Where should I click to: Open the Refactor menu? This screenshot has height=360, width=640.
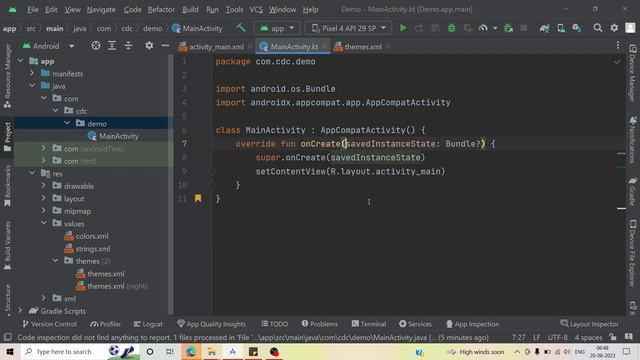tap(161, 9)
